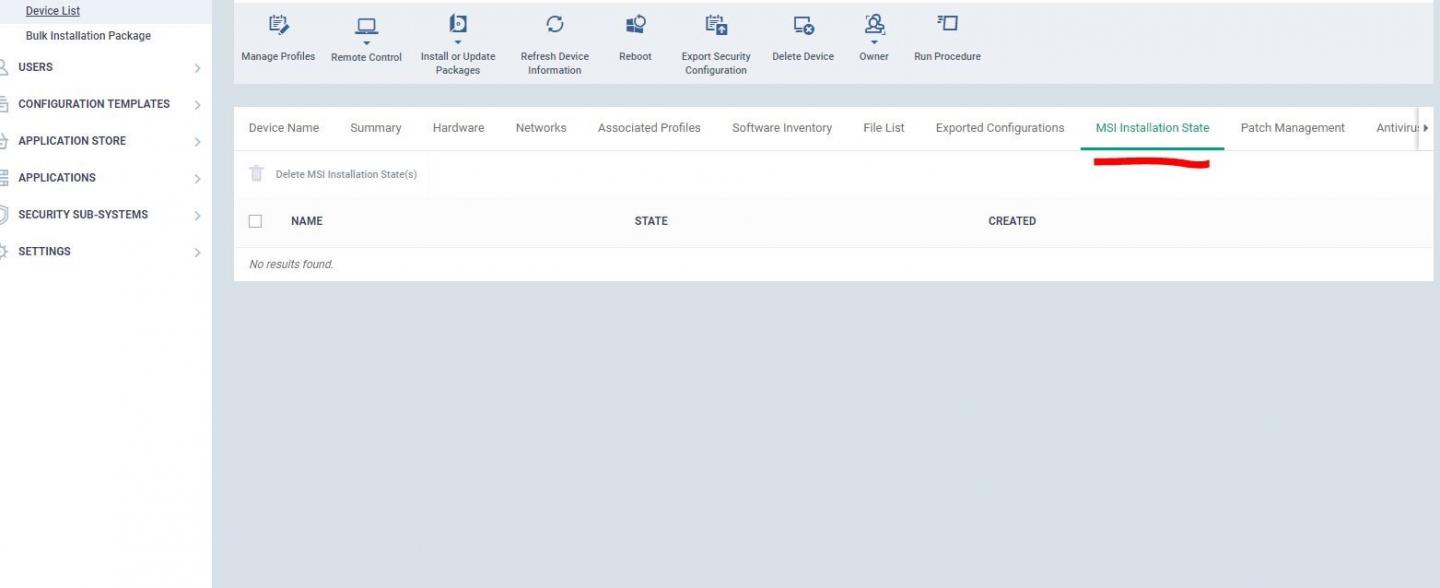Click Export Security Configuration icon
This screenshot has width=1440, height=588.
(716, 24)
